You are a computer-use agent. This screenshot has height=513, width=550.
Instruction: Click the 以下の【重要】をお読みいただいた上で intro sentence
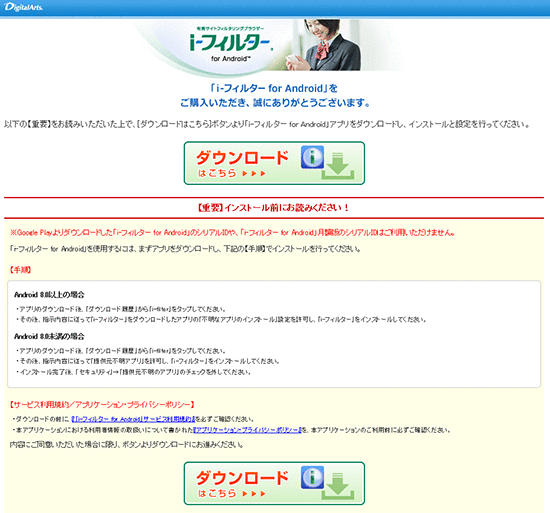tap(267, 124)
